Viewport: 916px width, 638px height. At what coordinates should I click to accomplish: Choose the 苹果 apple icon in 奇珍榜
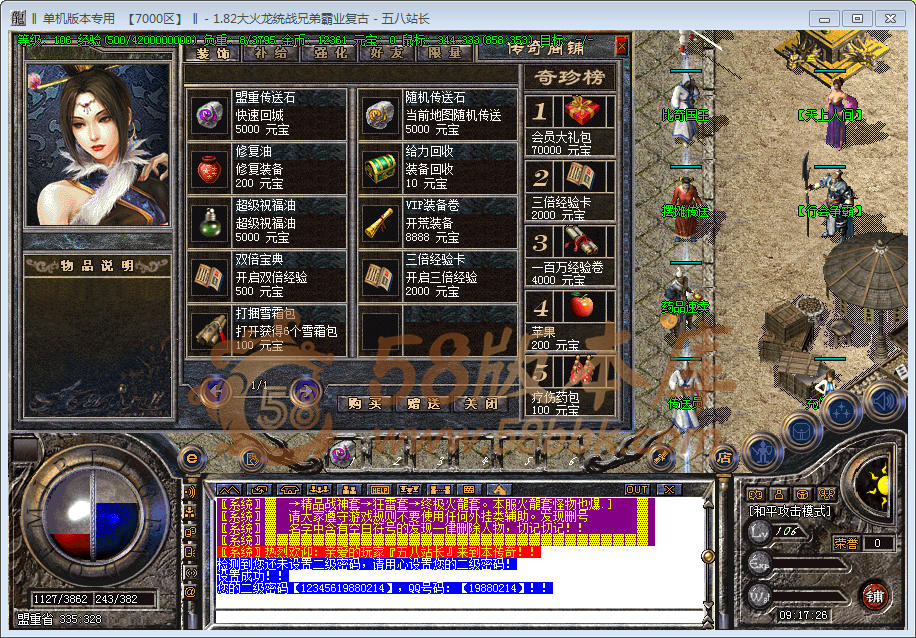coord(581,306)
